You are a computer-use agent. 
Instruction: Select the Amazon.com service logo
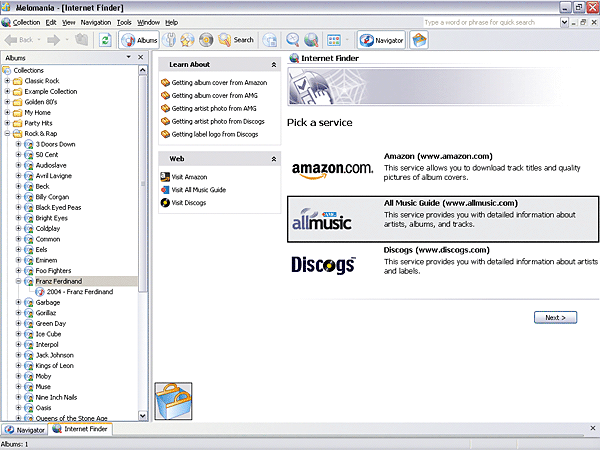click(332, 170)
